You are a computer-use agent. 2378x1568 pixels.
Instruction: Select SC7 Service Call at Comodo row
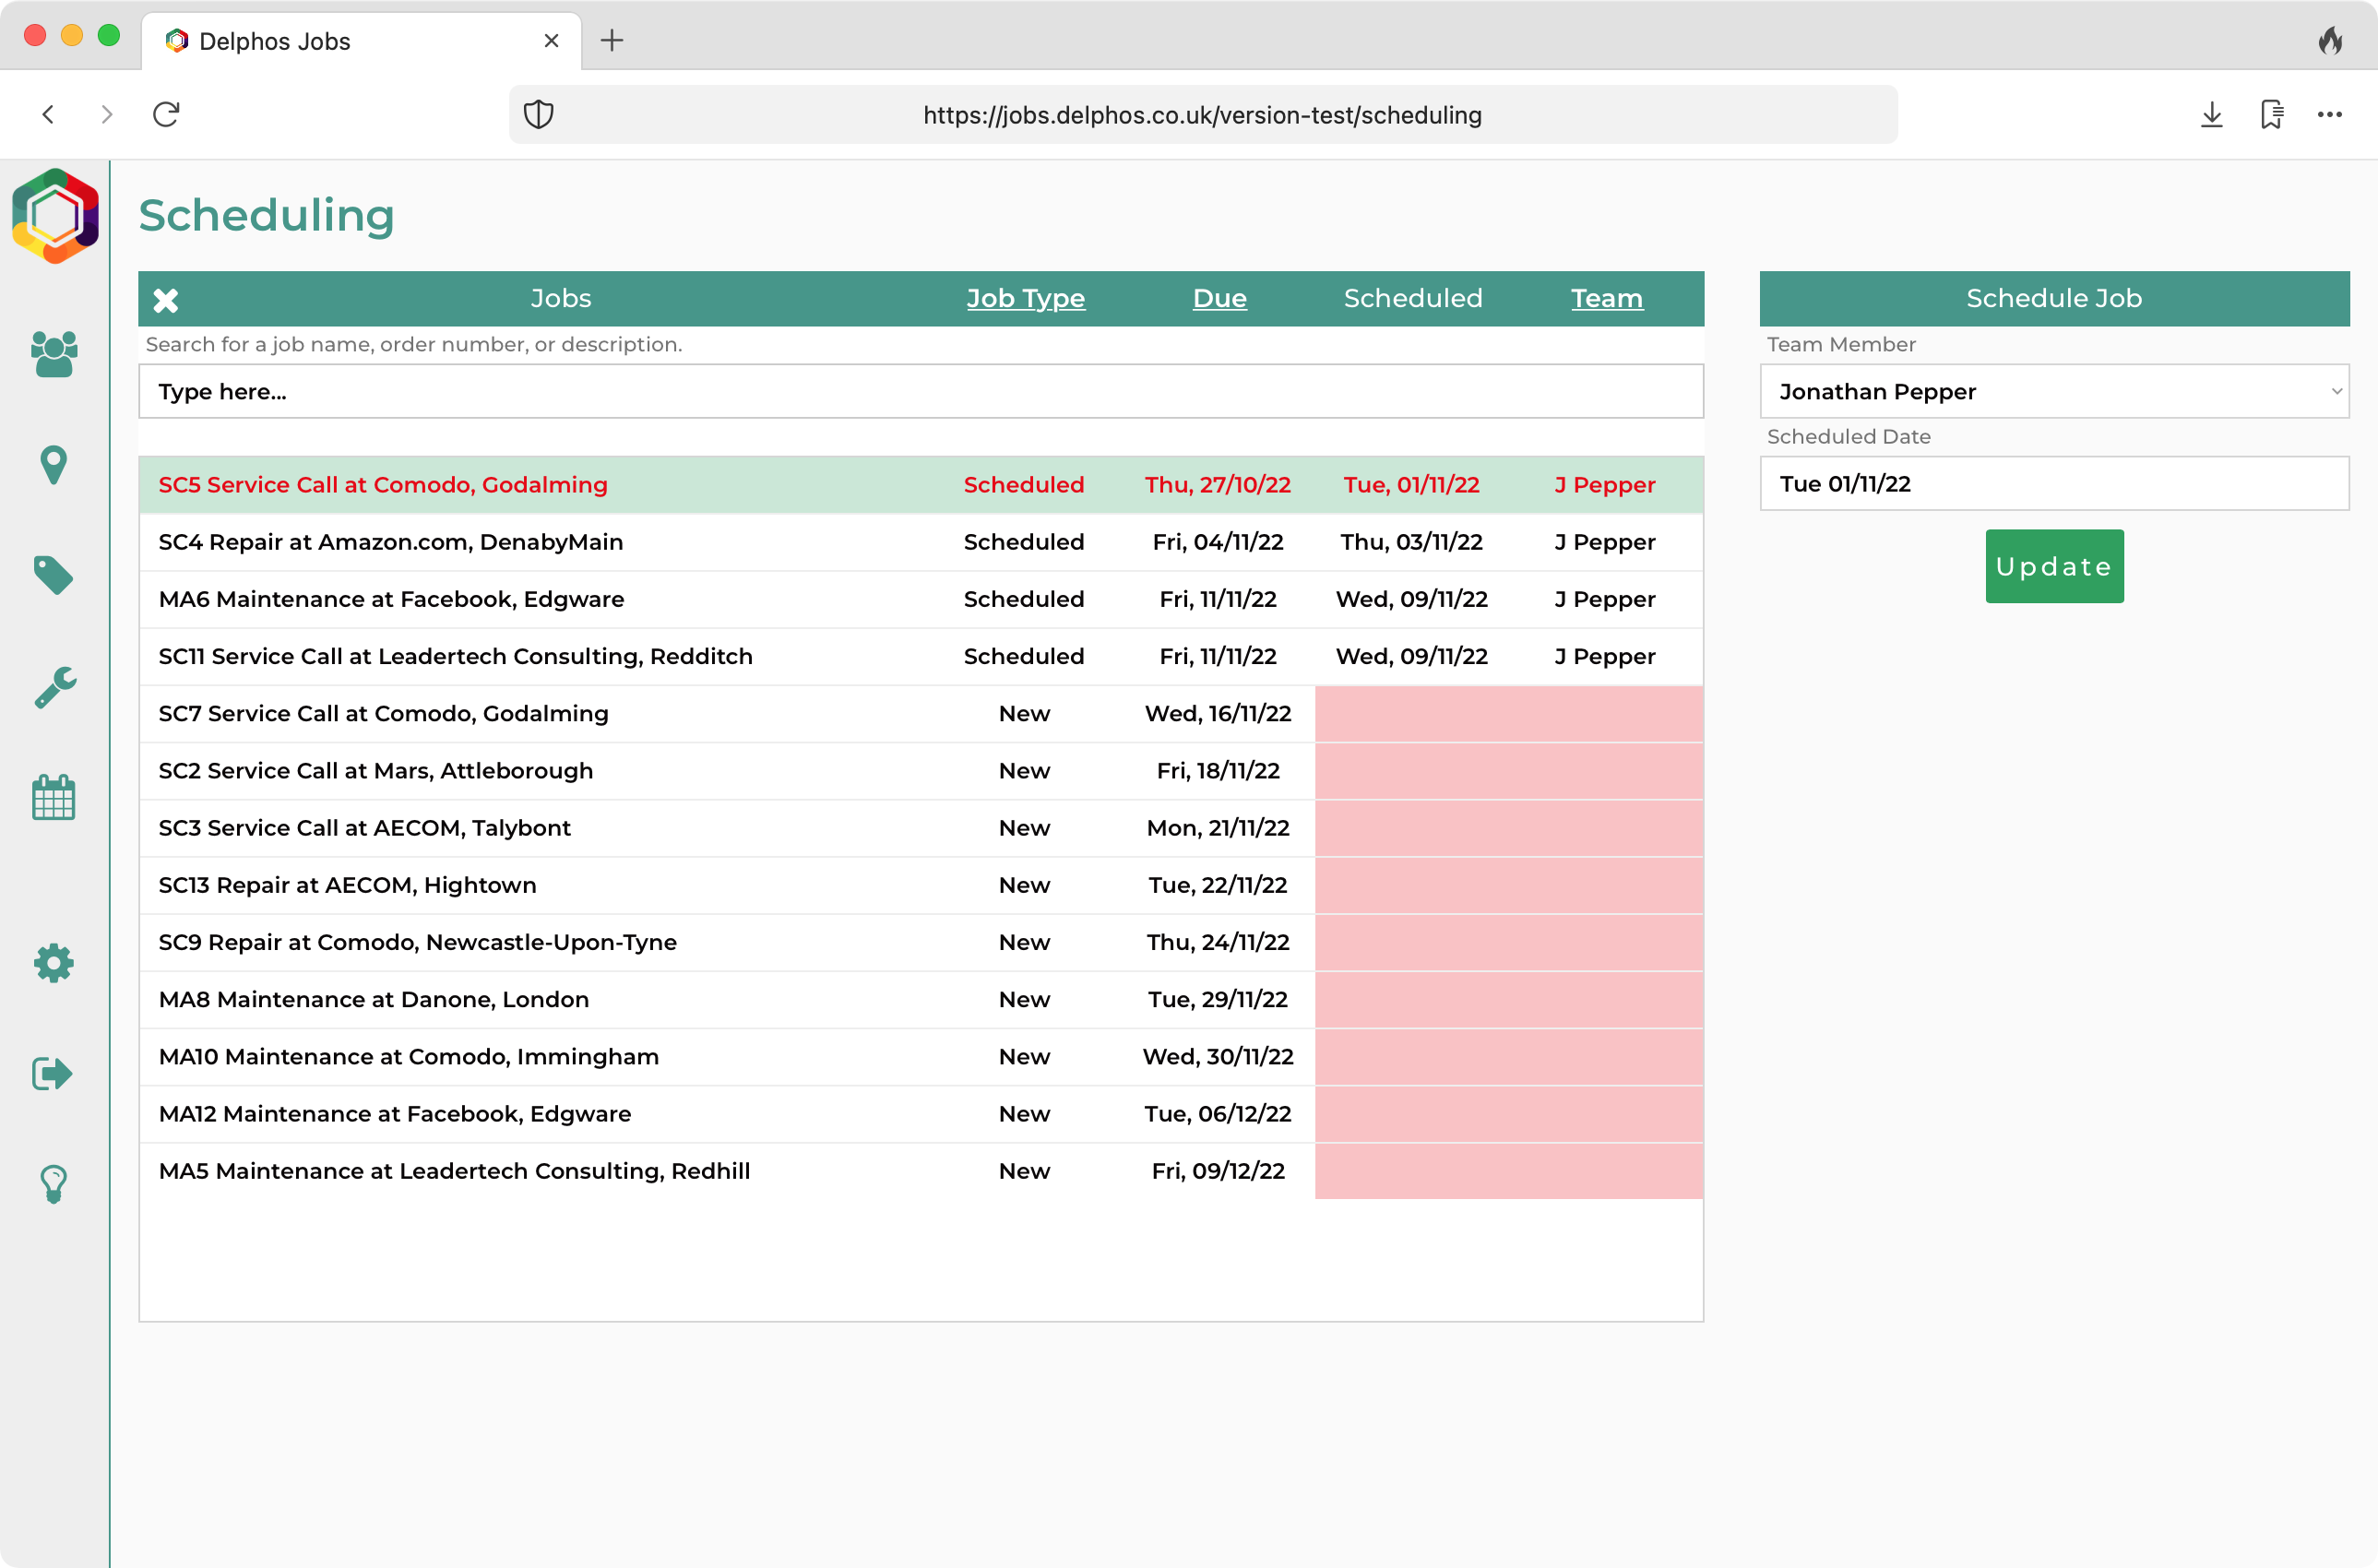pos(384,713)
